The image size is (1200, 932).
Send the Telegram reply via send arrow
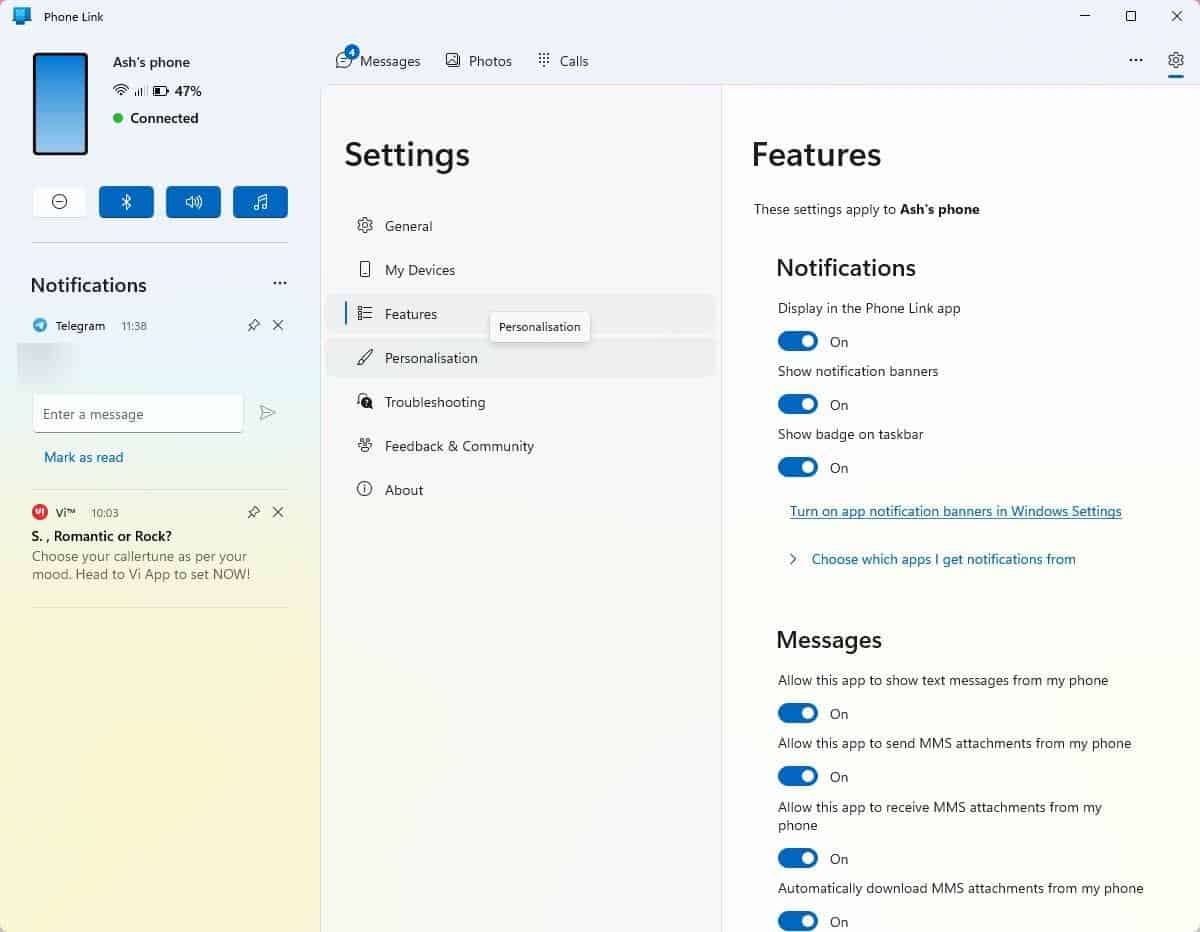tap(267, 412)
